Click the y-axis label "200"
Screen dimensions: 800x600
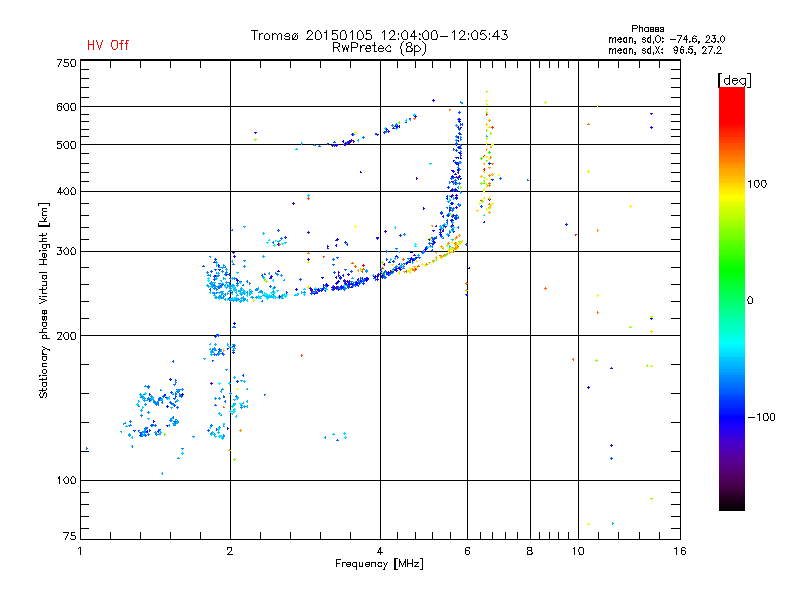(66, 336)
